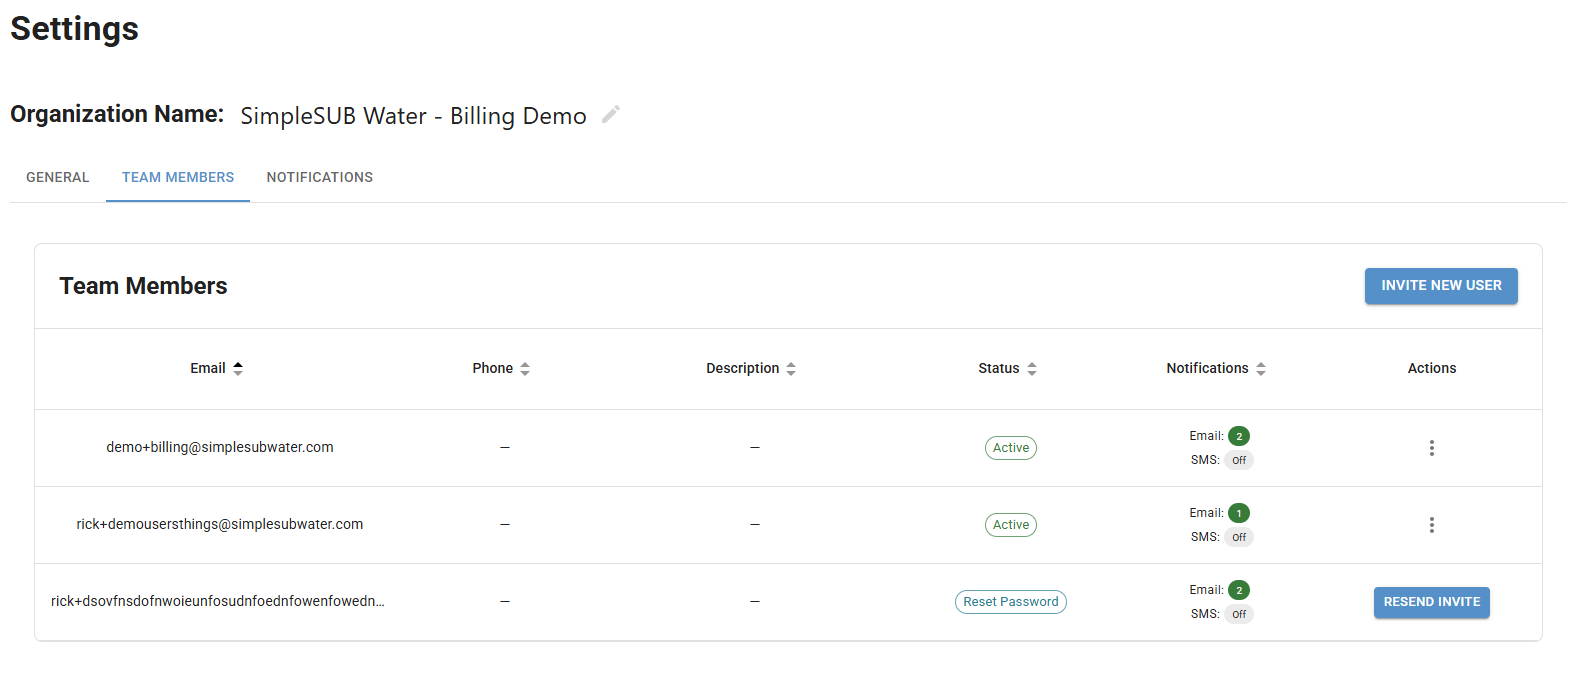The width and height of the screenshot is (1575, 689).
Task: Click the Actions column header
Action: (x=1432, y=368)
